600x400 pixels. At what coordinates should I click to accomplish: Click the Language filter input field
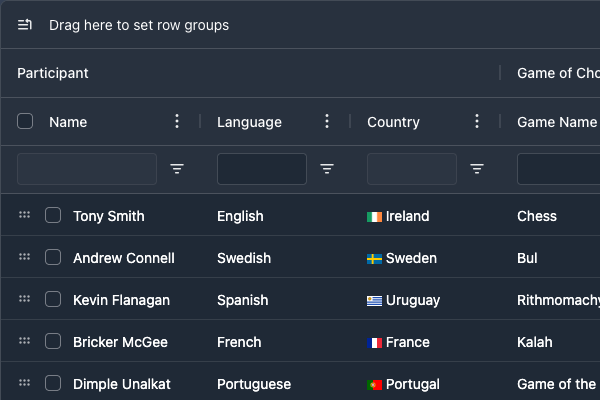pos(262,169)
